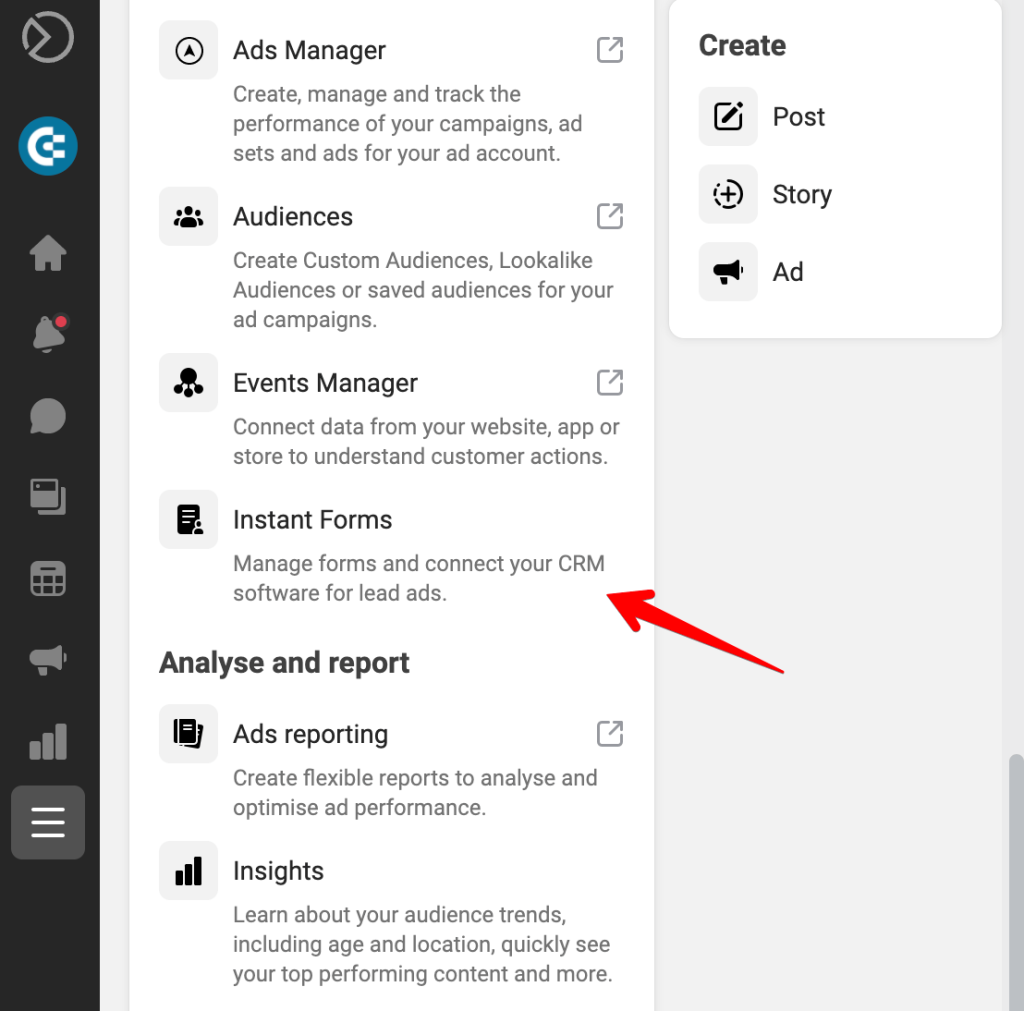Create a new Post

click(x=798, y=116)
